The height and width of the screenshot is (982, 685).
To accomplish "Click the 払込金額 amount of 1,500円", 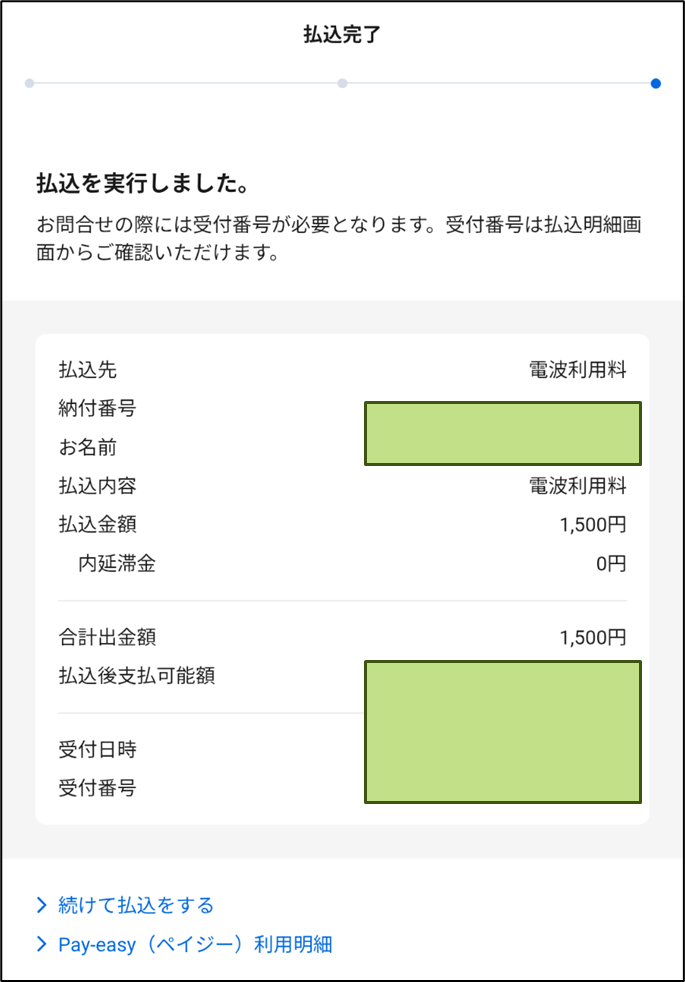I will pyautogui.click(x=593, y=525).
